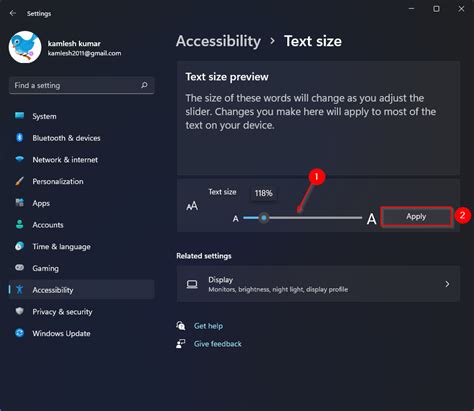The image size is (474, 411).
Task: Click the Privacy & security shield icon
Action: [20, 311]
